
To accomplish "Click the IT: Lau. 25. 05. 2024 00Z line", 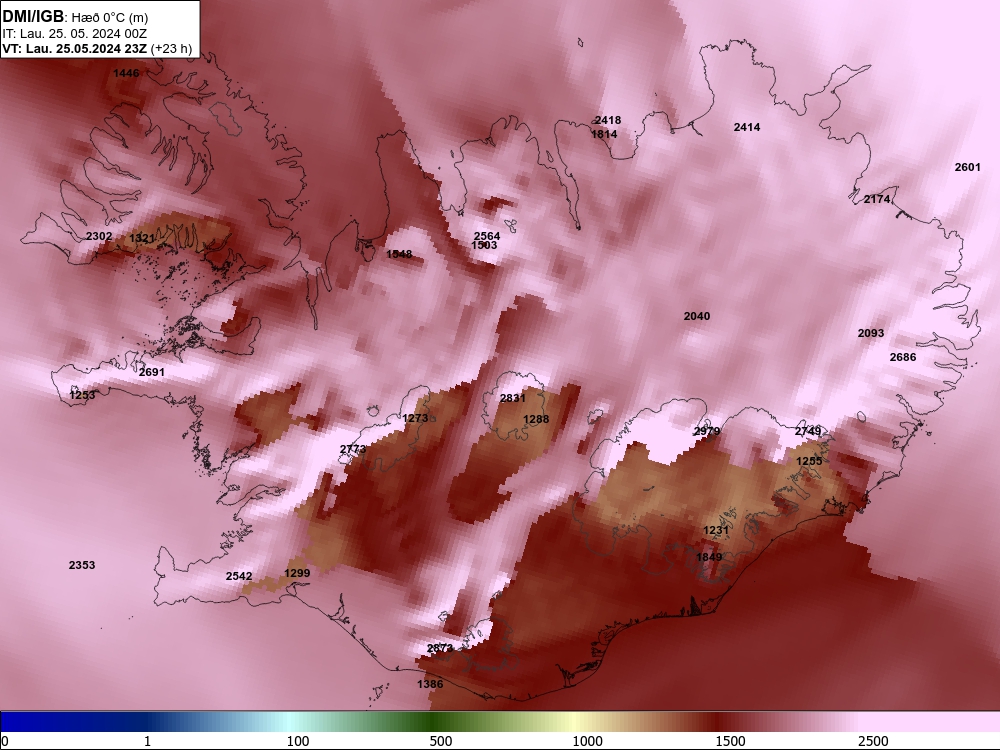I will (75, 34).
